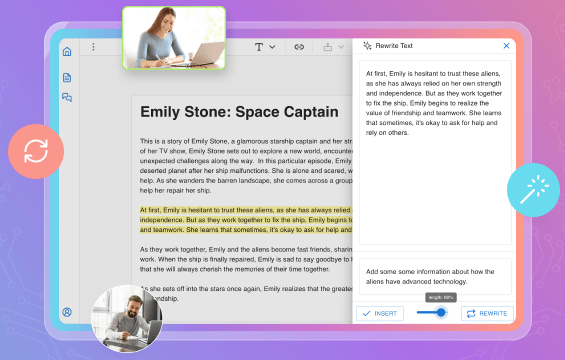Click the instruction prompt text field
The width and height of the screenshot is (565, 360).
[x=435, y=276]
